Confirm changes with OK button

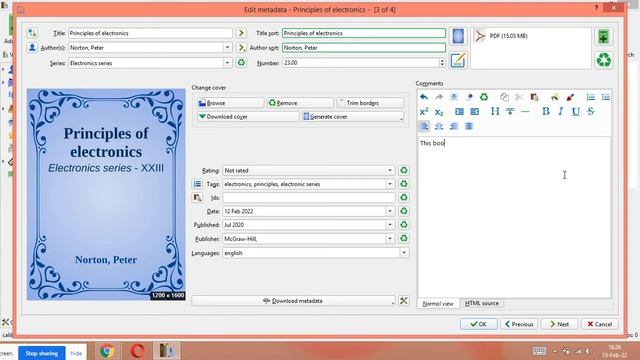(478, 324)
